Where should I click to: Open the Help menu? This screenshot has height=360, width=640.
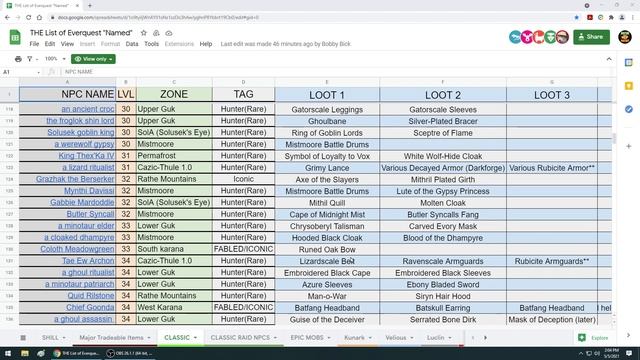pyautogui.click(x=206, y=44)
